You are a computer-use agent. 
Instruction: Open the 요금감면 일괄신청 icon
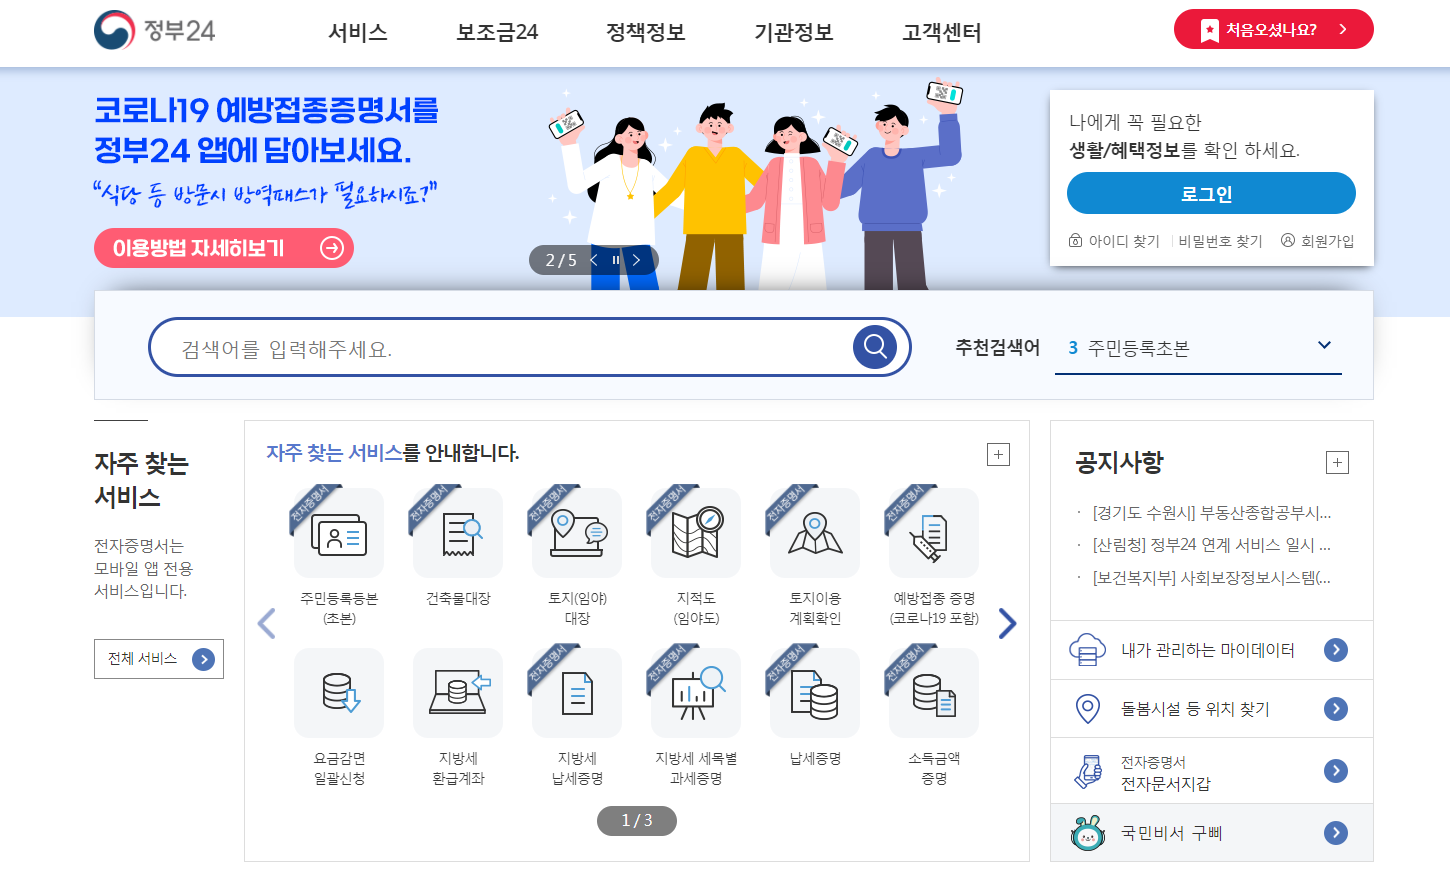coord(339,693)
